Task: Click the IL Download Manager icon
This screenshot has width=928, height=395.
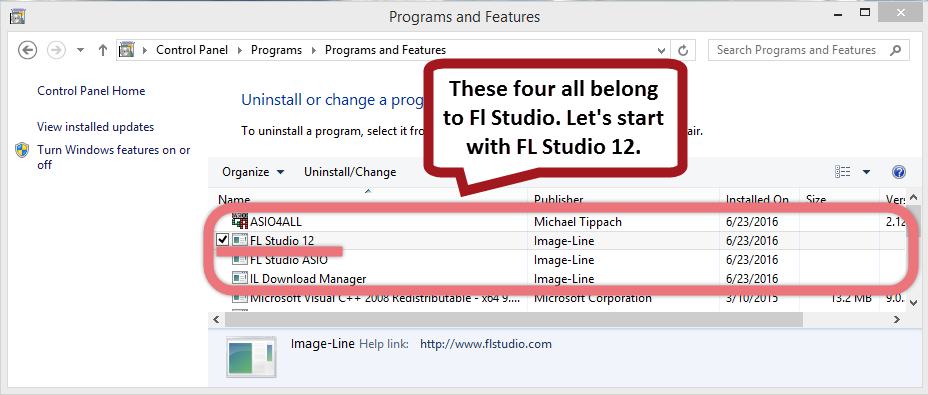Action: [240, 278]
